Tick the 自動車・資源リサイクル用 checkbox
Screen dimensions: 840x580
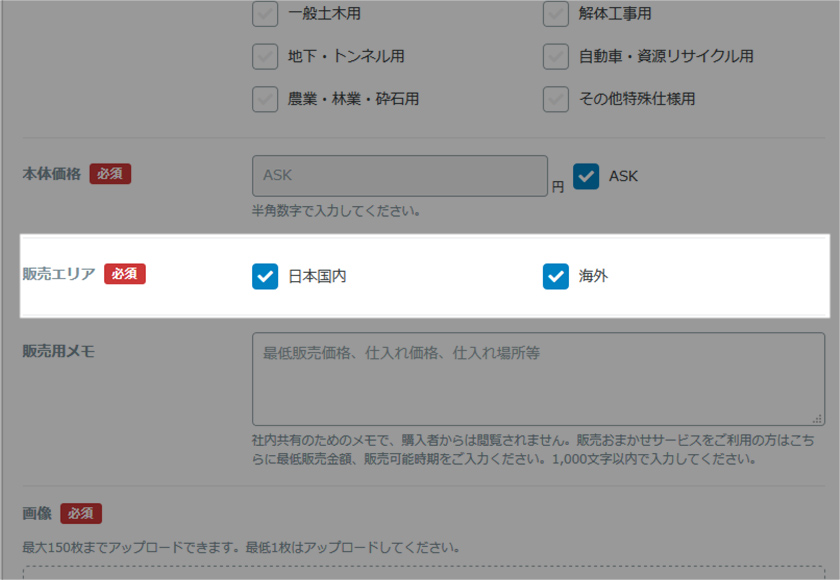coord(556,56)
